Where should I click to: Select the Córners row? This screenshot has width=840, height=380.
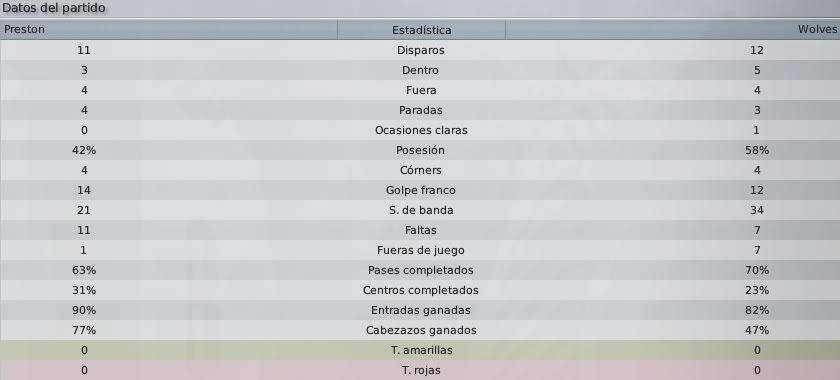(420, 170)
